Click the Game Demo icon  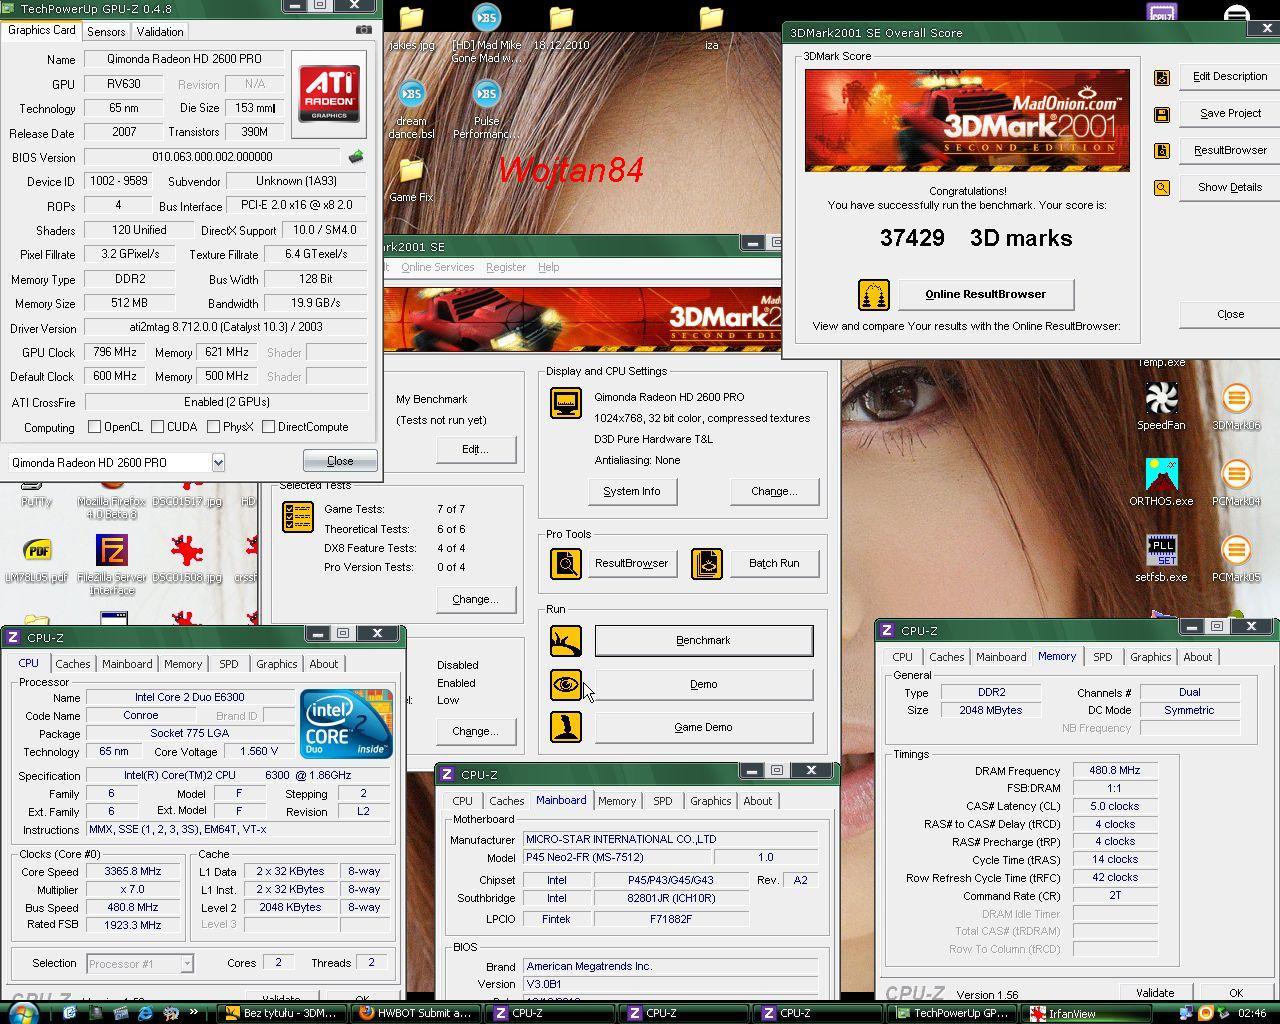pos(566,727)
